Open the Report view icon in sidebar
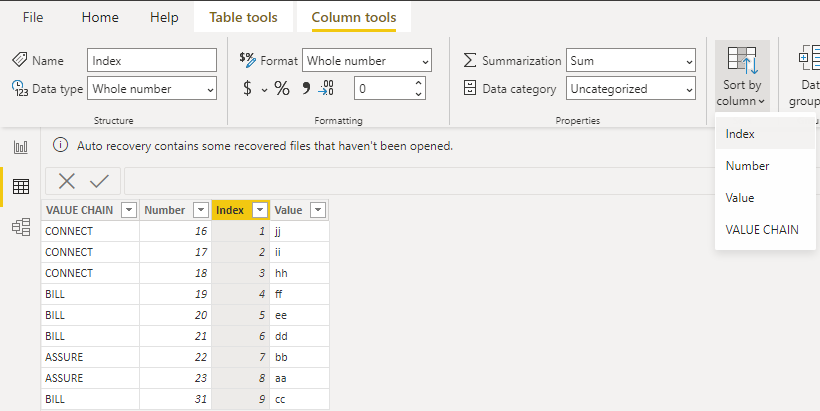This screenshot has width=820, height=411. pos(21,147)
